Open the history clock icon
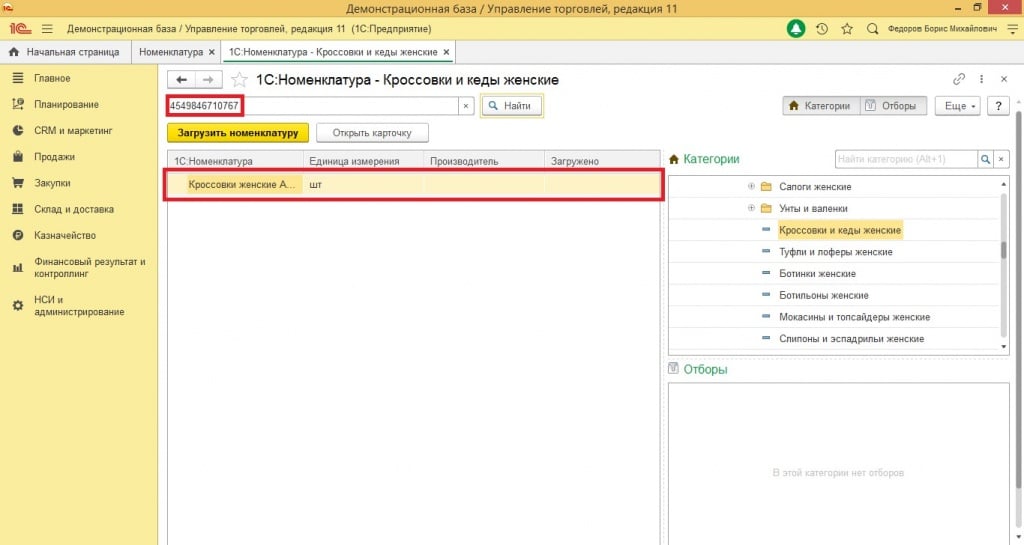1024x545 pixels. click(822, 29)
